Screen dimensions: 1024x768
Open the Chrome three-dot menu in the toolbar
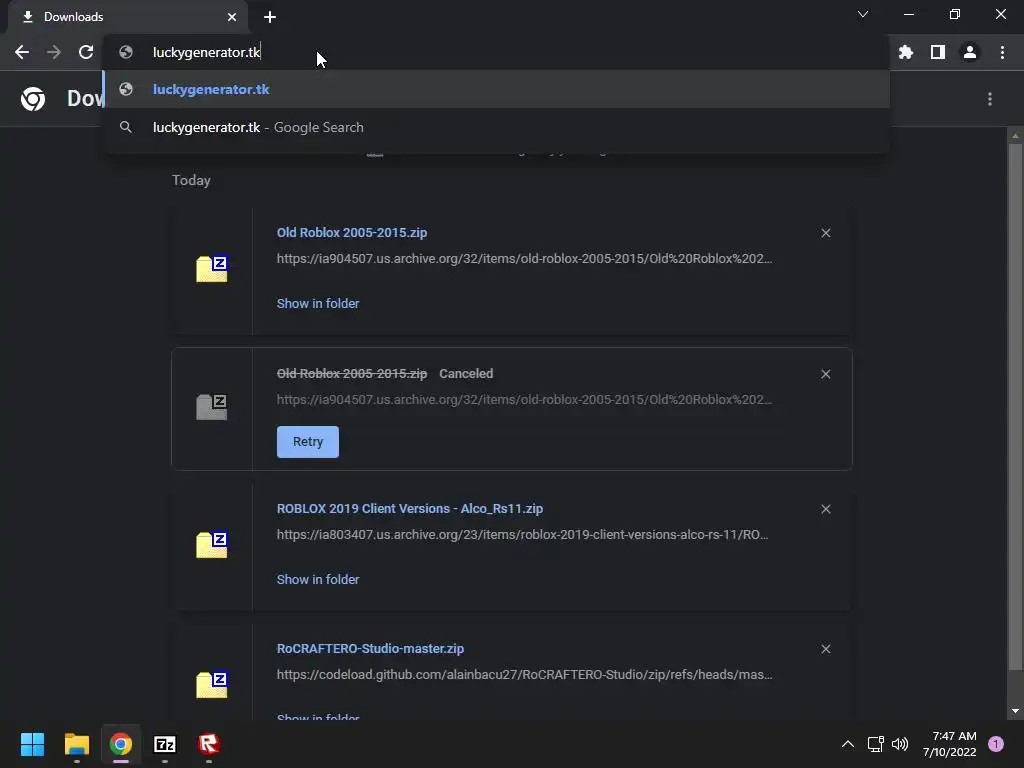(x=1002, y=52)
